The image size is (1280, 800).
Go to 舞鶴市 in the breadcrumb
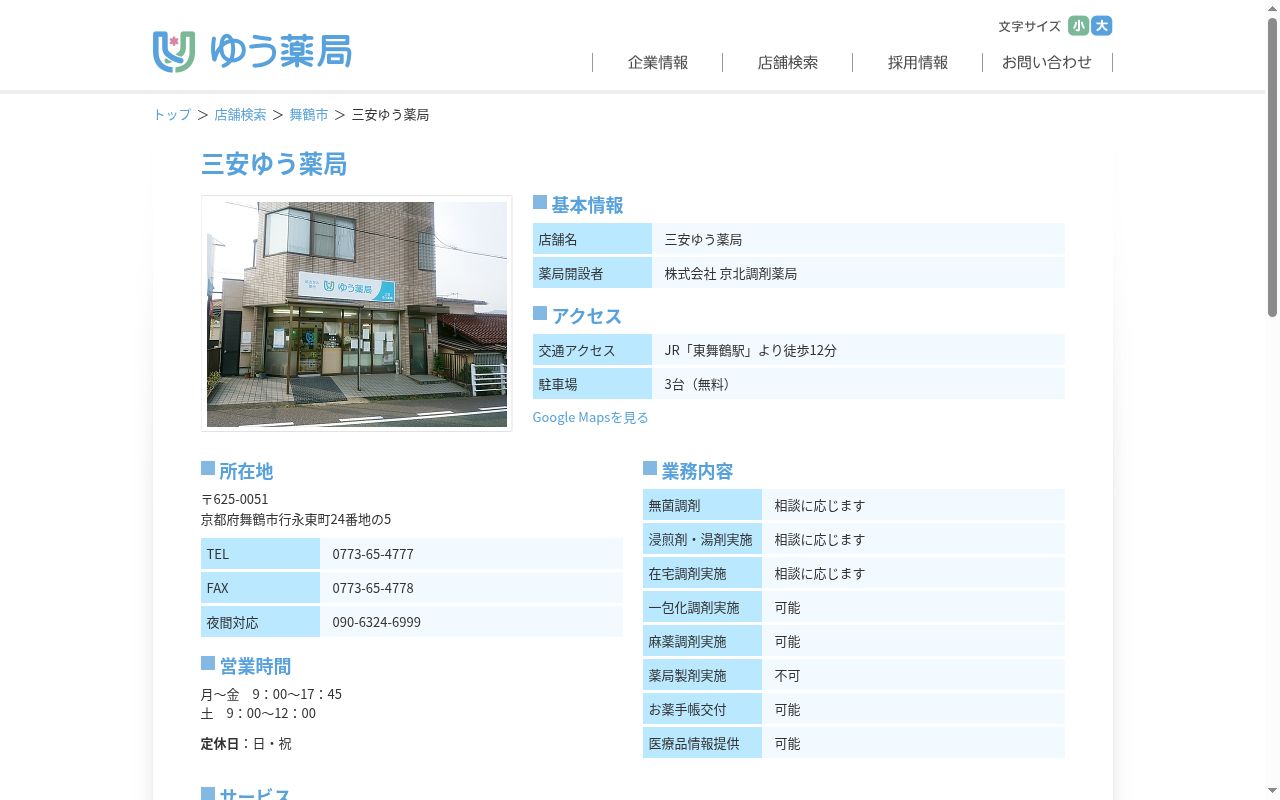309,115
